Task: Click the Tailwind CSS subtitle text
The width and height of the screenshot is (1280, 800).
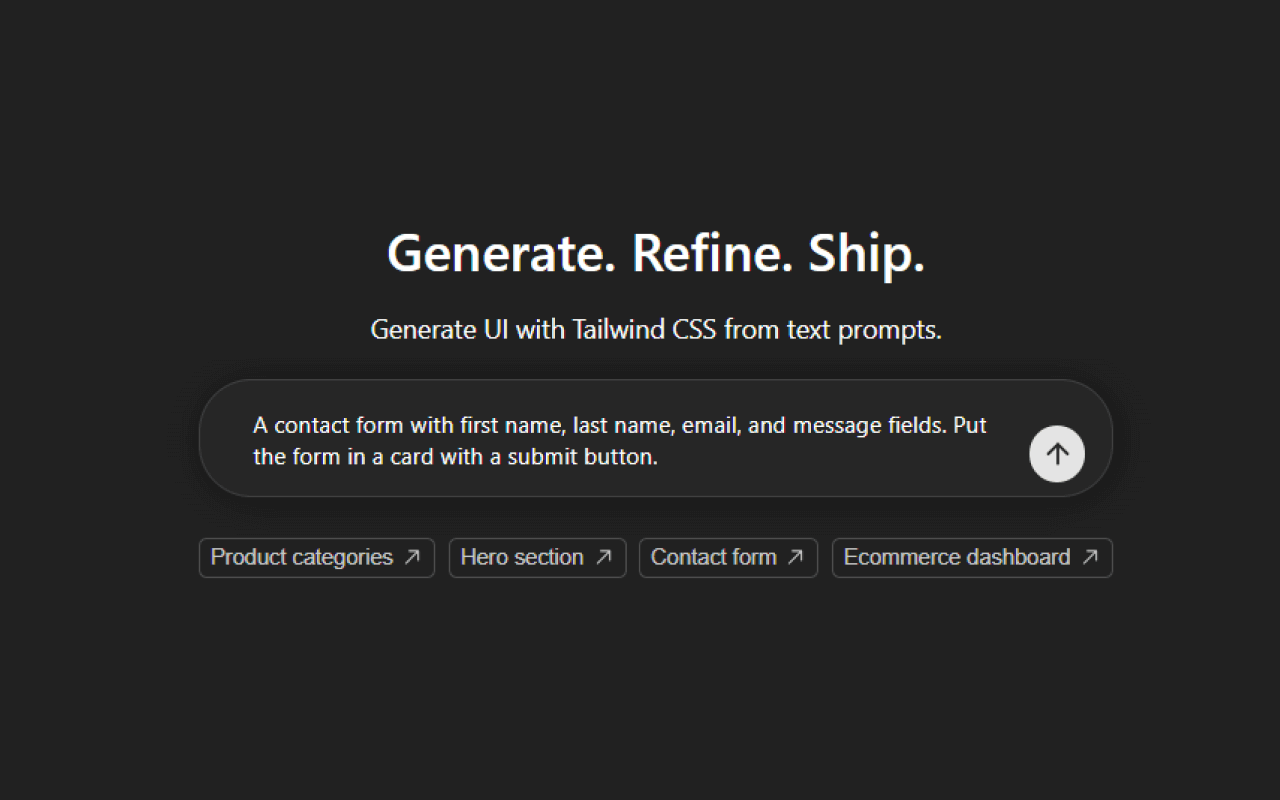Action: click(655, 329)
